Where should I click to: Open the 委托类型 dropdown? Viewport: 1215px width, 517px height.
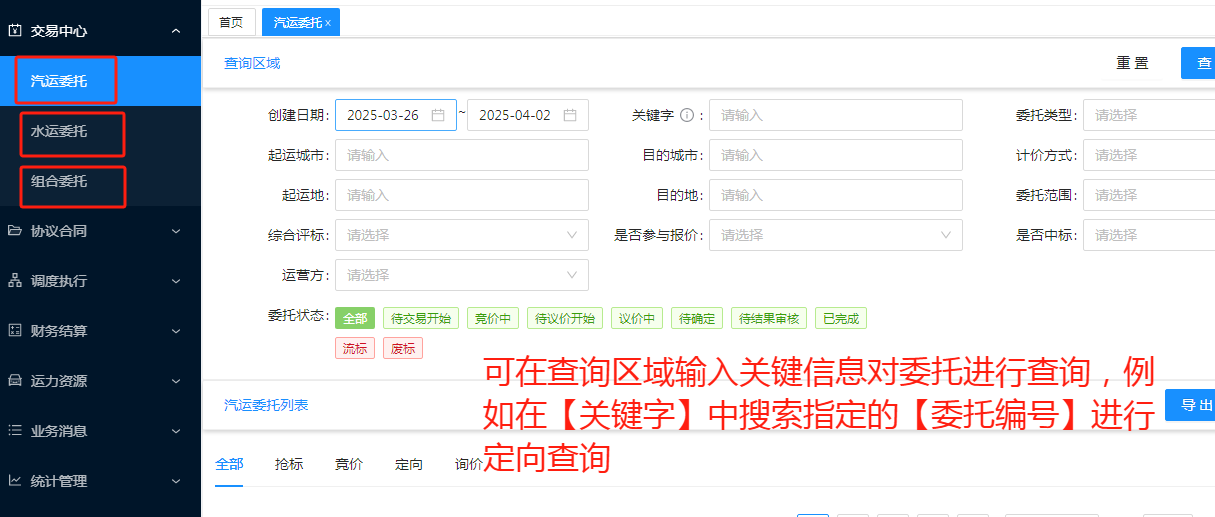coord(1149,115)
